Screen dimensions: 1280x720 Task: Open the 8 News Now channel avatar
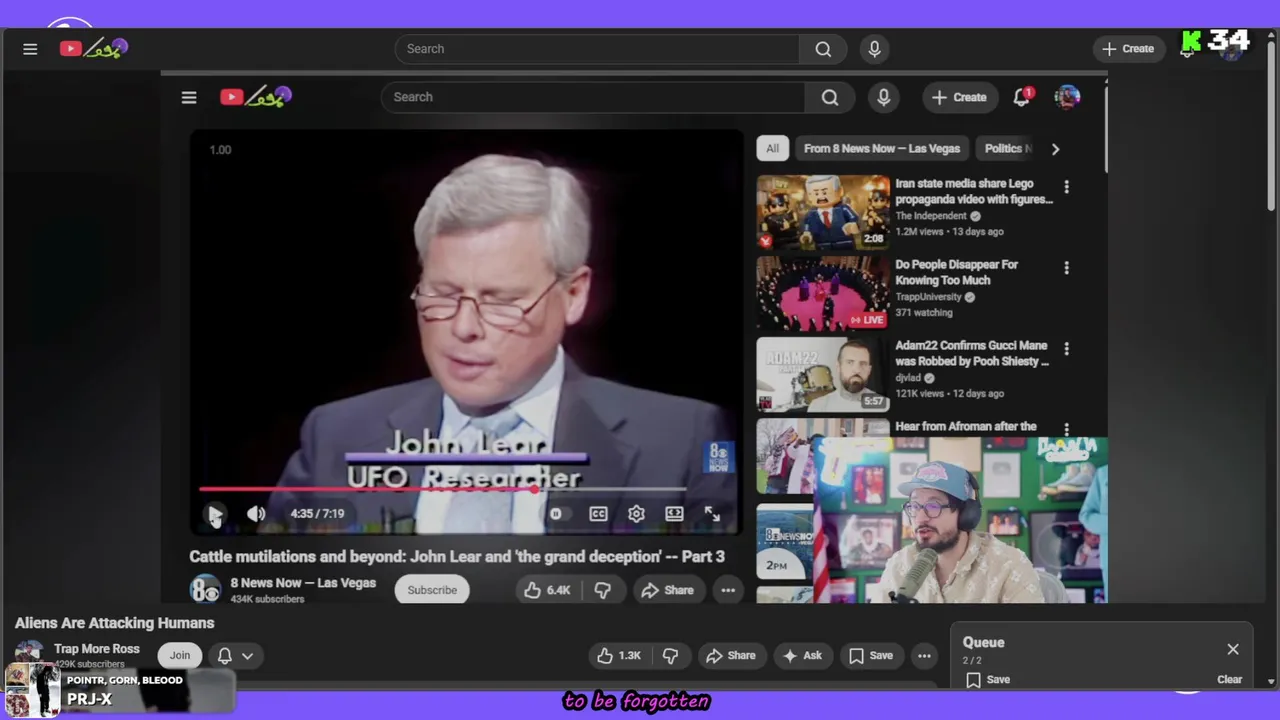tap(205, 590)
